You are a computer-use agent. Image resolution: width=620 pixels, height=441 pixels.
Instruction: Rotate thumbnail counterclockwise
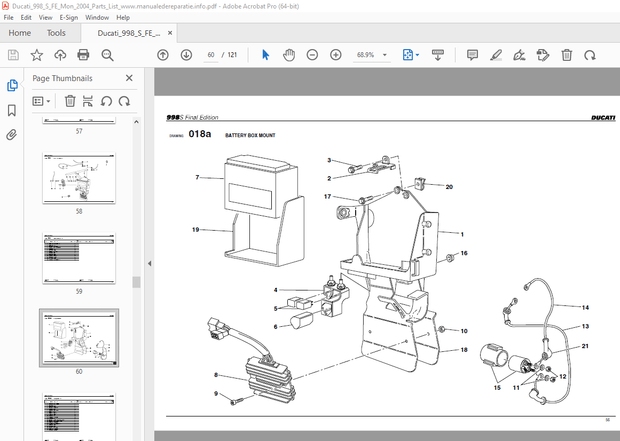click(x=106, y=101)
